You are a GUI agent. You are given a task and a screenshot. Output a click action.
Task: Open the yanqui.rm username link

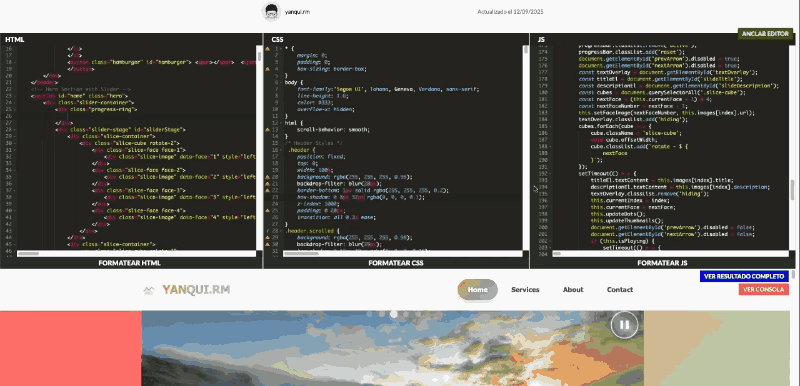[x=297, y=12]
